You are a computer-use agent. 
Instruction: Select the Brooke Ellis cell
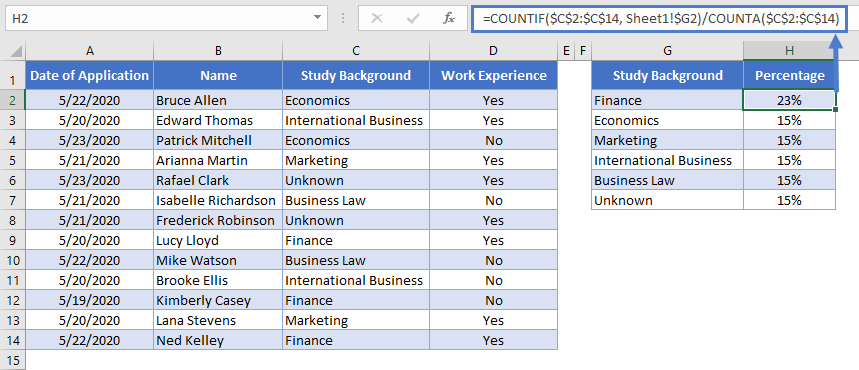[x=218, y=281]
